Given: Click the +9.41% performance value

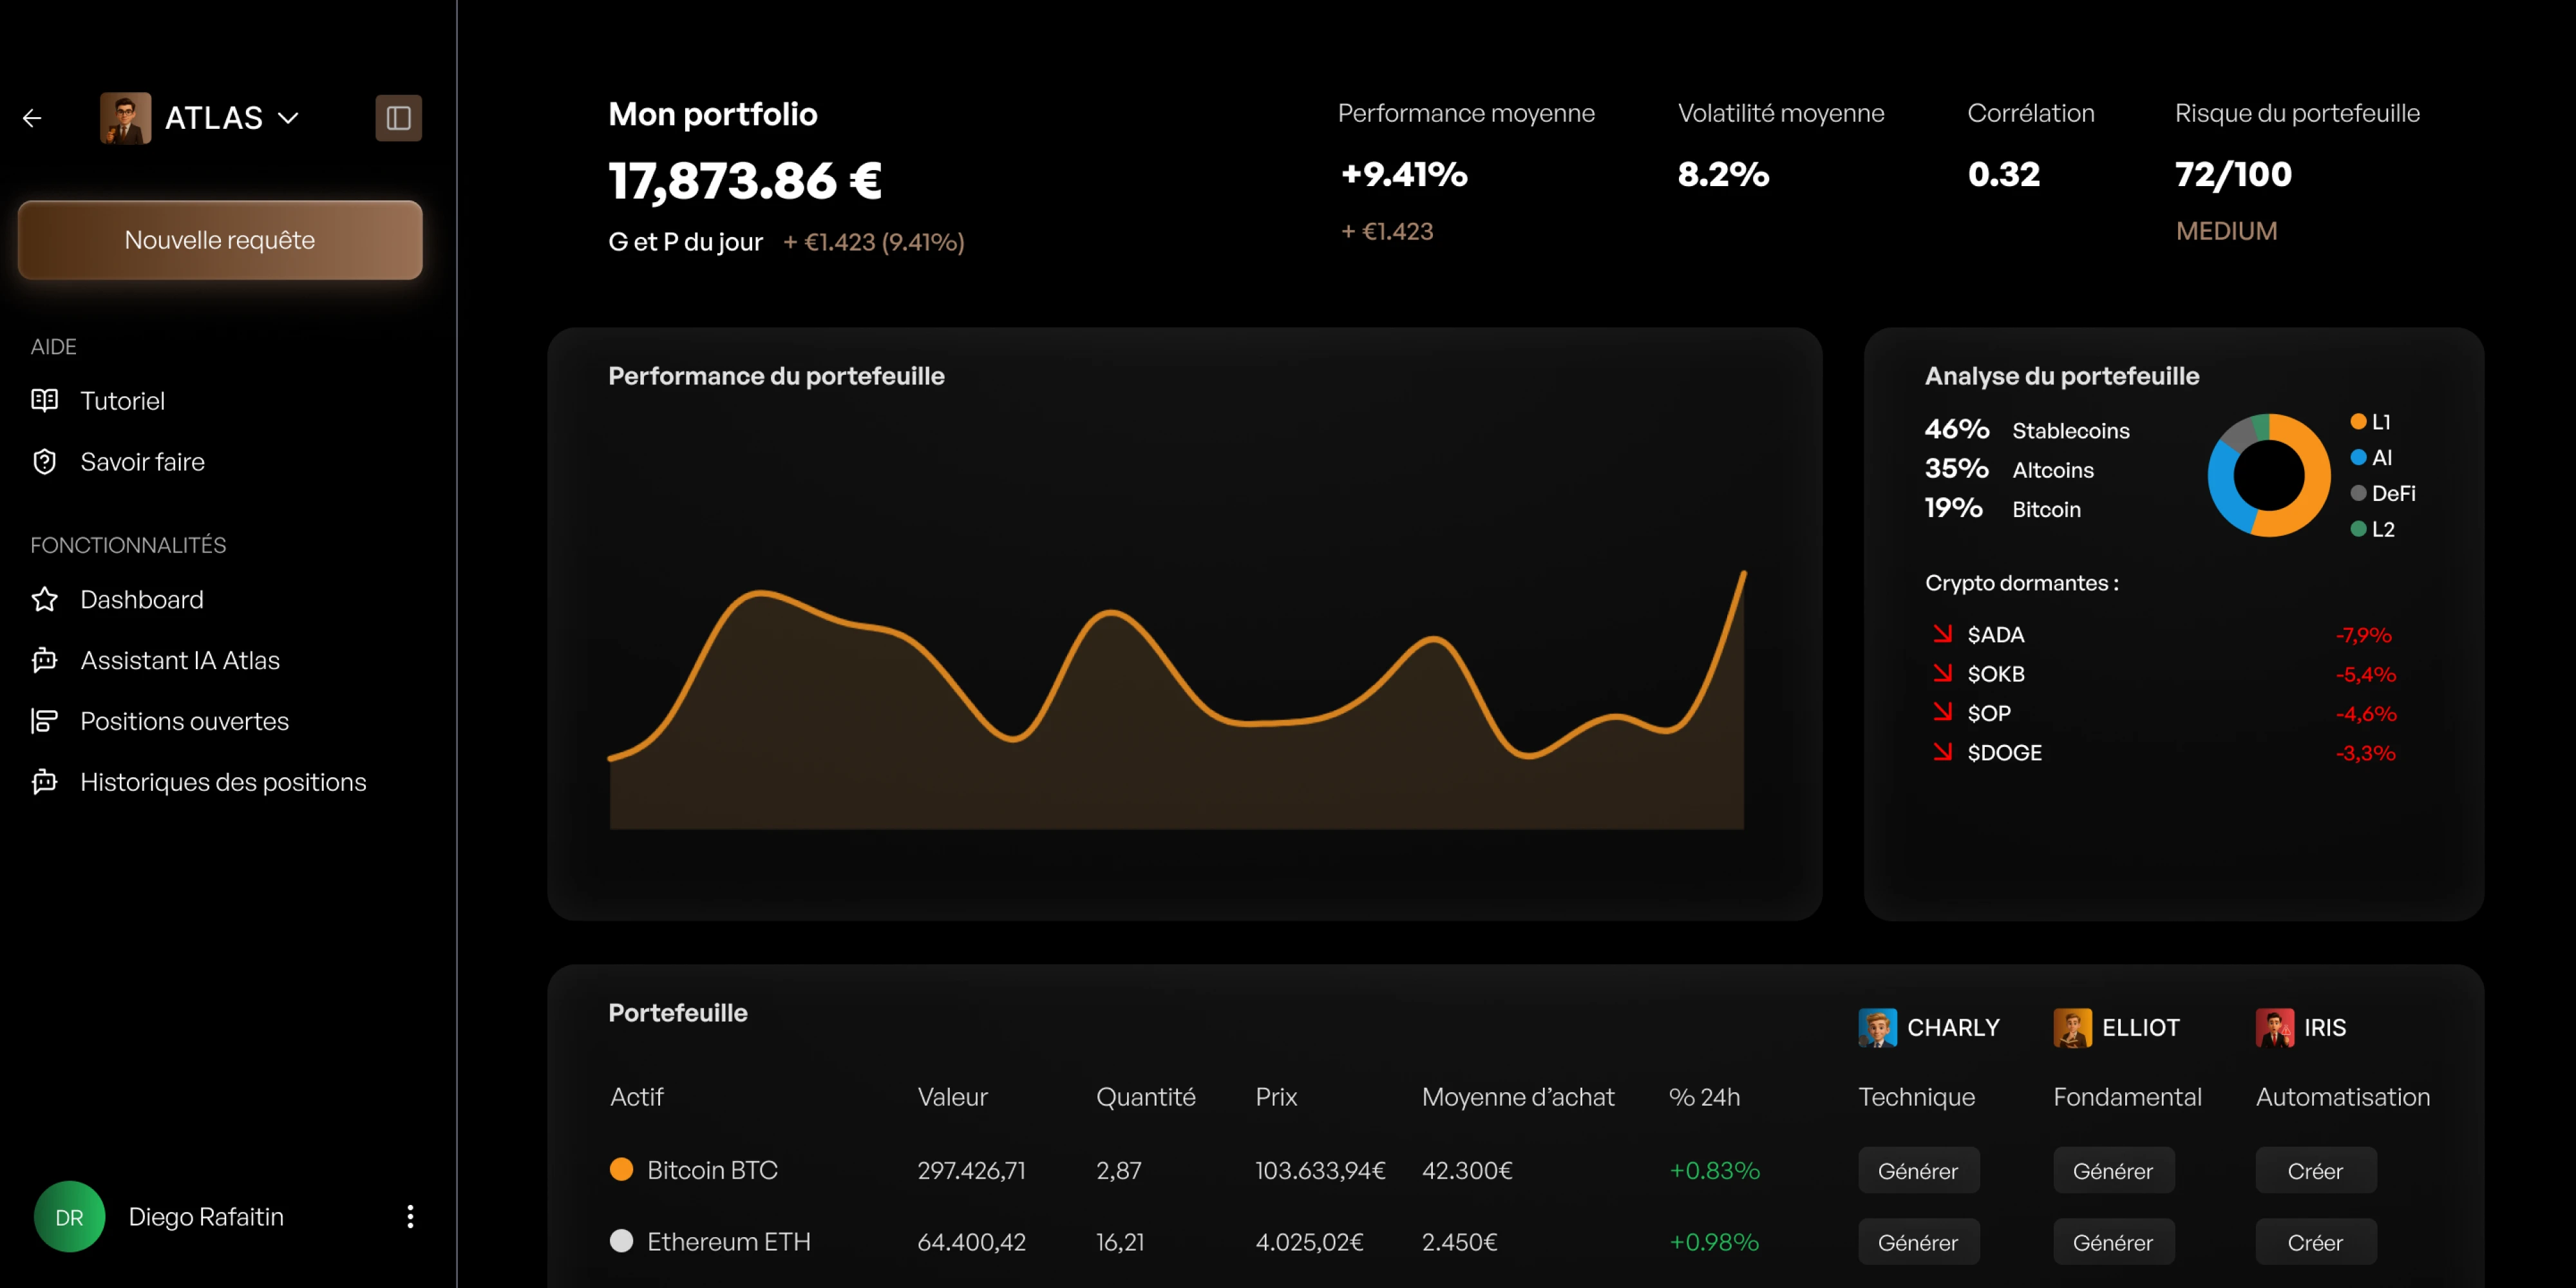Looking at the screenshot, I should 1404,174.
